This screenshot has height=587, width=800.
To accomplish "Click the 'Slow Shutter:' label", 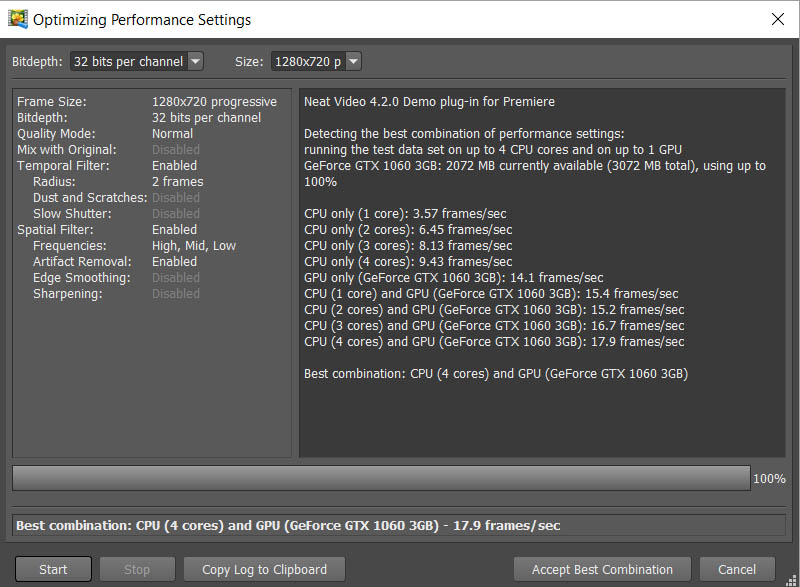I will coord(72,214).
